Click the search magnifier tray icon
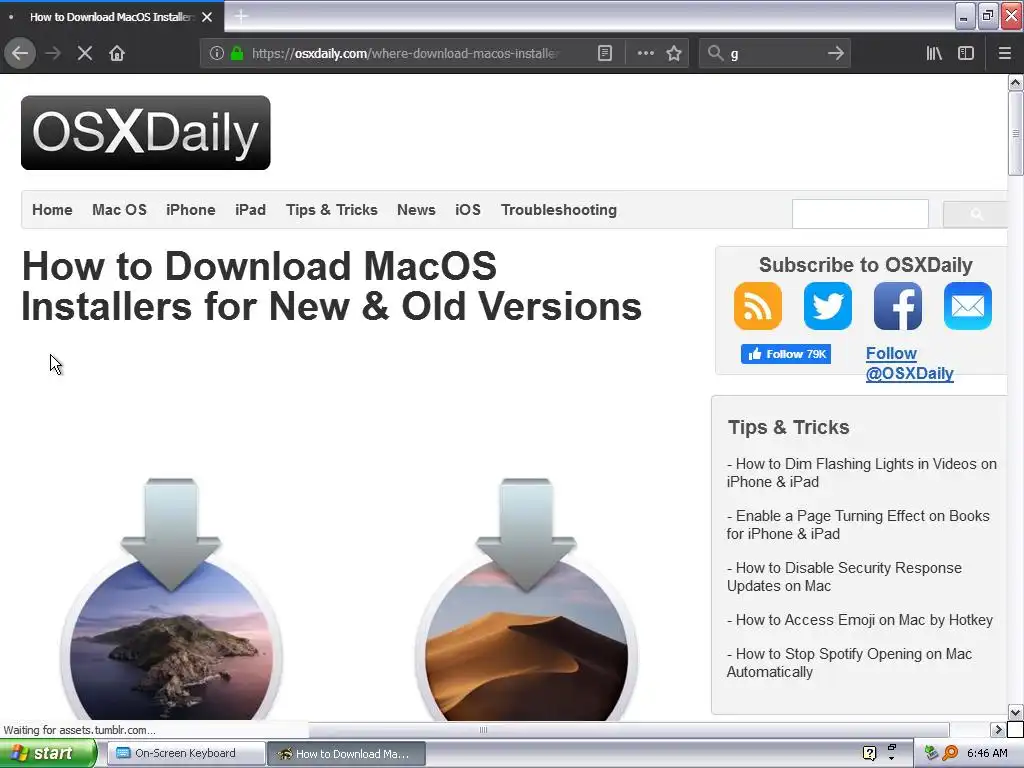This screenshot has height=768, width=1024. click(x=950, y=754)
